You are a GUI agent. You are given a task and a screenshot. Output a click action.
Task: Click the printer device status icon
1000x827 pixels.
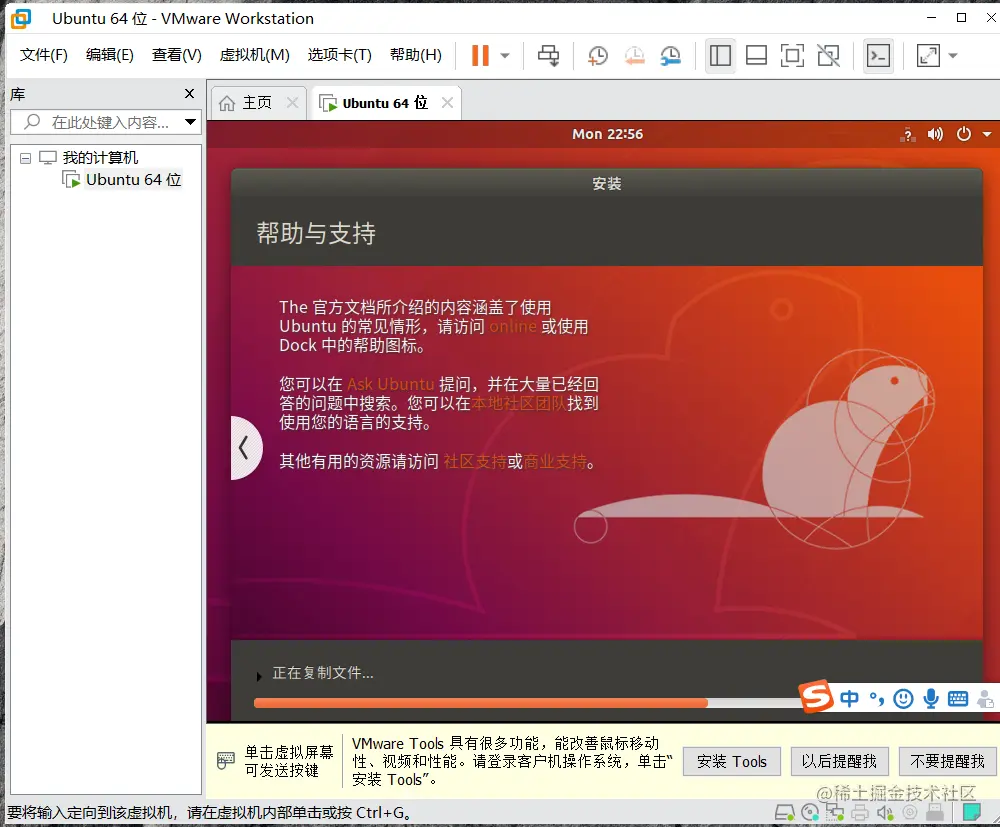(860, 812)
